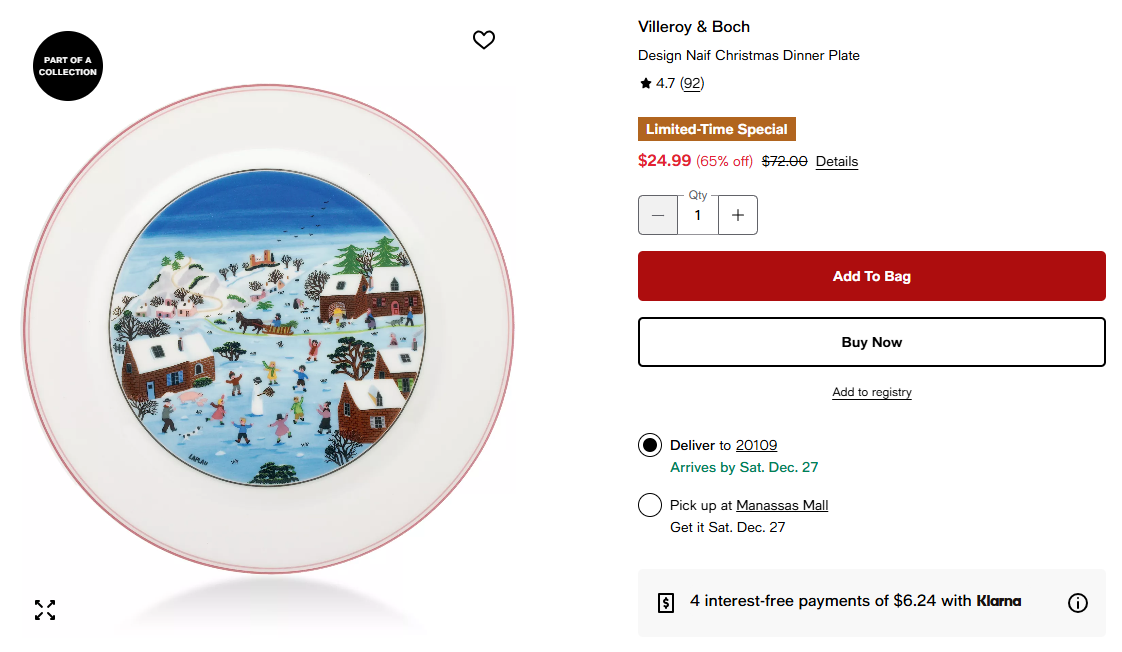Click the Limited-Time Special badge
This screenshot has height=652, width=1122.
716,129
